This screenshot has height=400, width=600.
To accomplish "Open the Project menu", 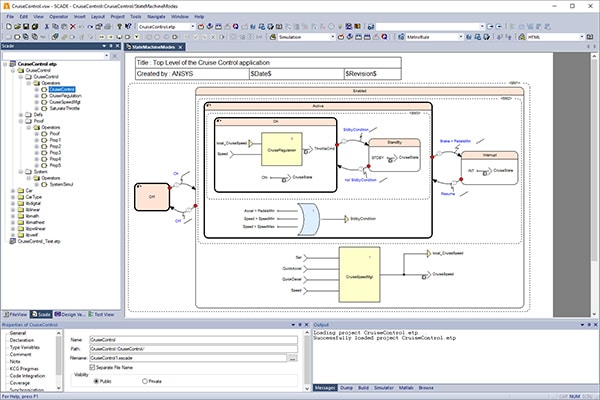I will click(117, 16).
